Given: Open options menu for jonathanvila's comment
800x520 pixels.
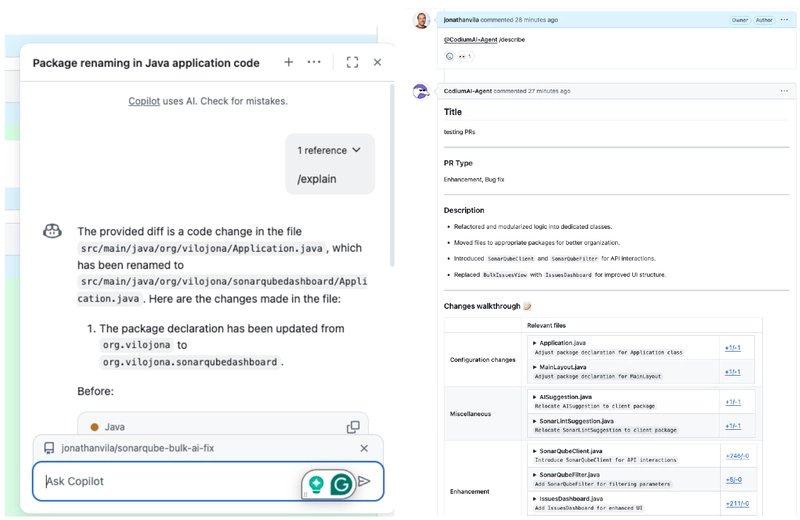Looking at the screenshot, I should [784, 20].
